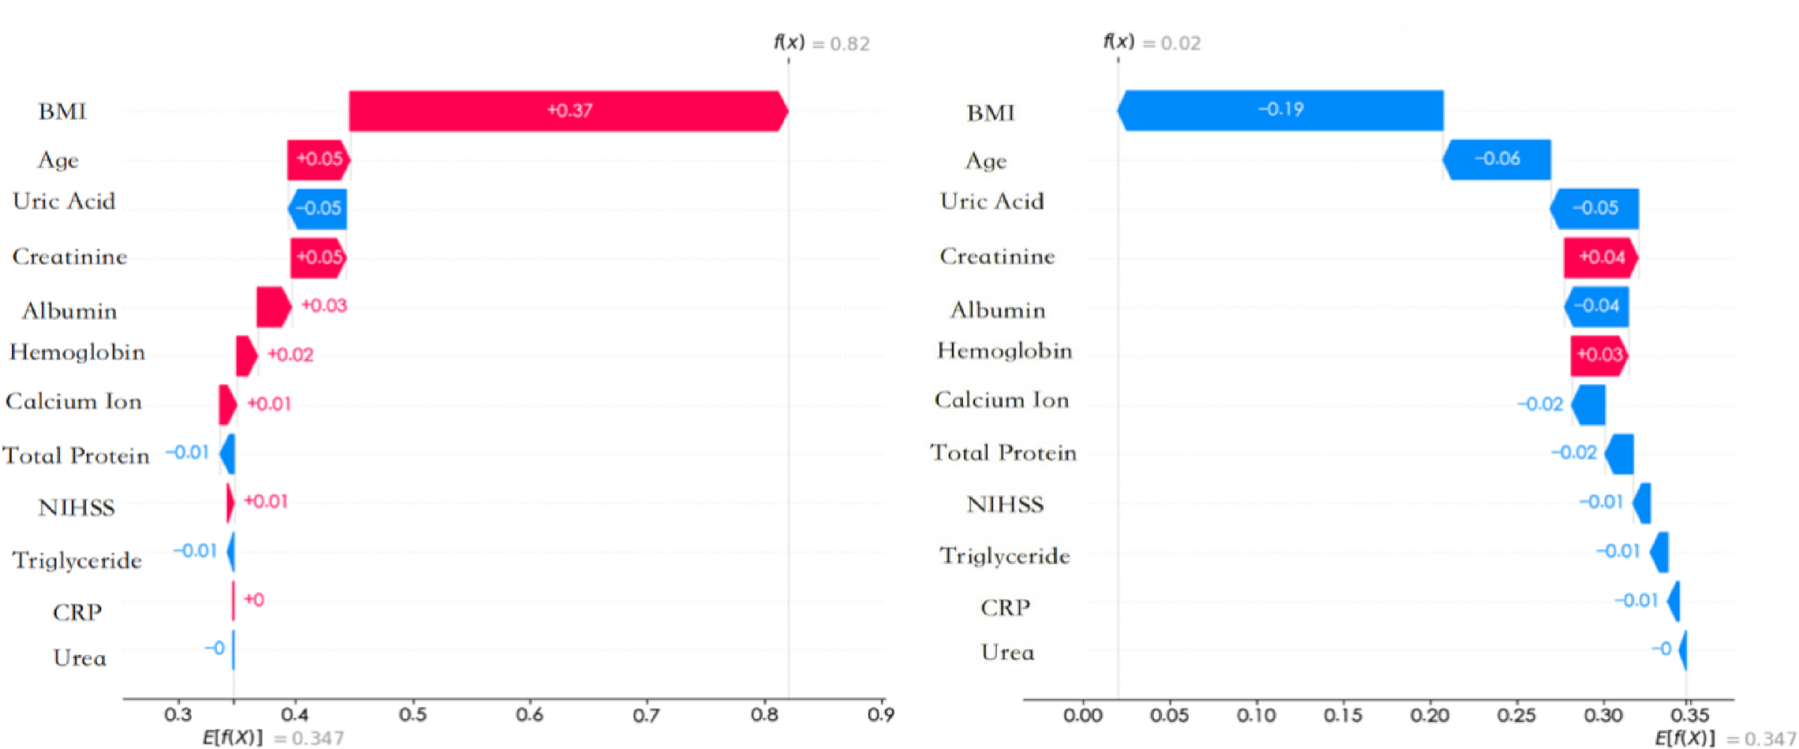Click the Uric Acid label in left chart

pos(64,201)
